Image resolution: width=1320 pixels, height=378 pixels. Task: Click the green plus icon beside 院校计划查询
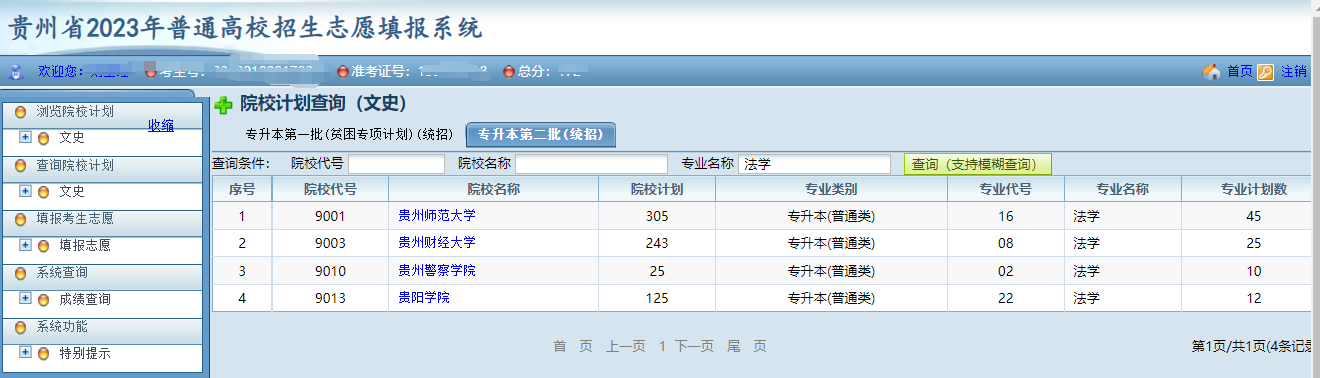(223, 104)
